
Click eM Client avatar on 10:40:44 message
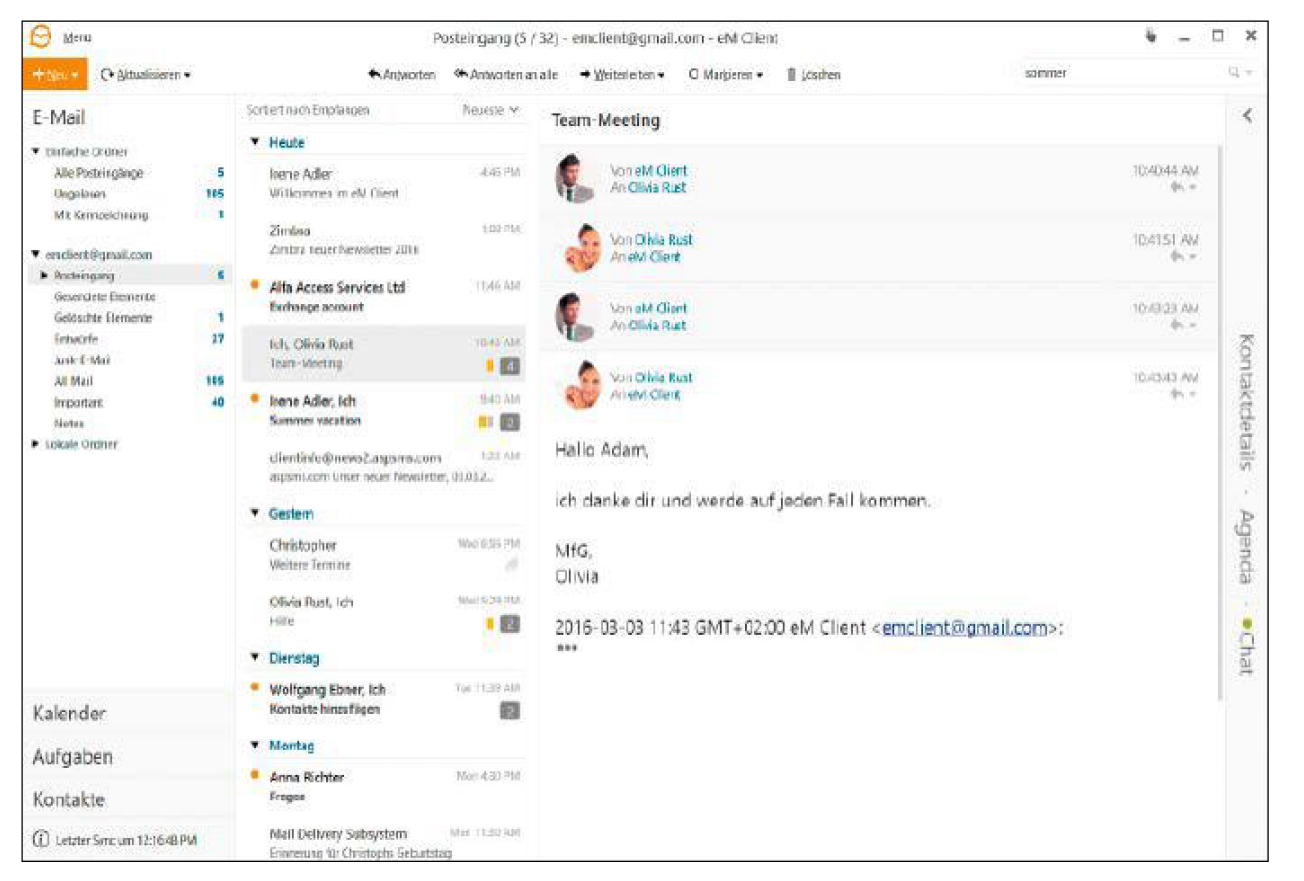(x=575, y=179)
